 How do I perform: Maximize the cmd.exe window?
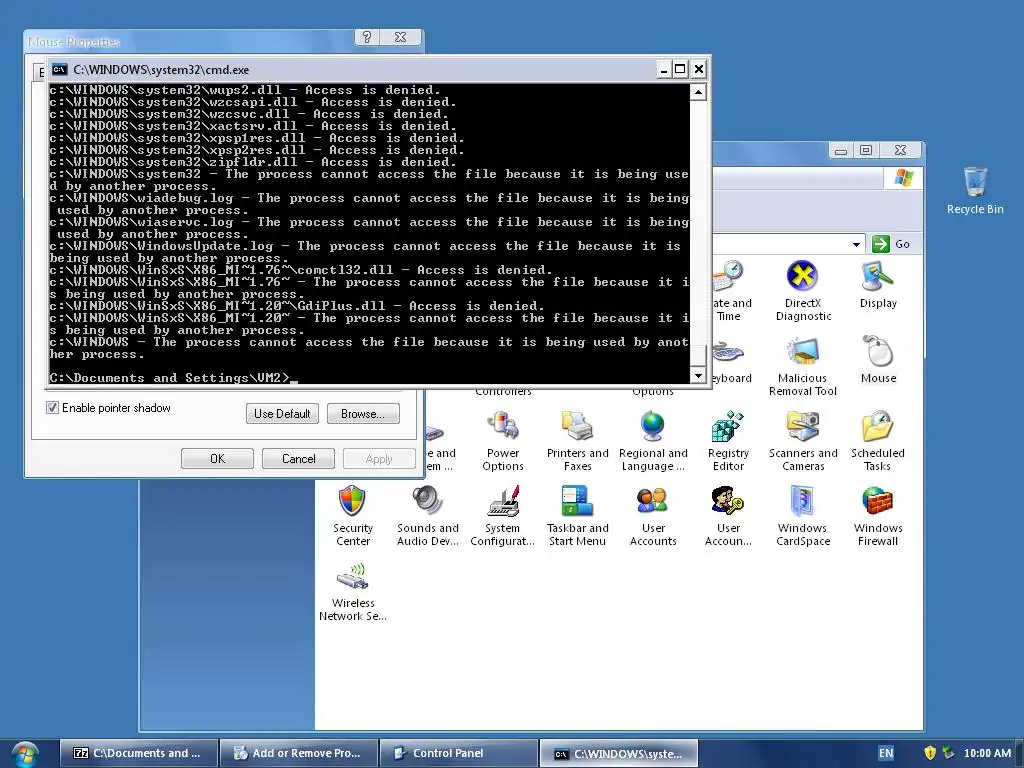(680, 69)
